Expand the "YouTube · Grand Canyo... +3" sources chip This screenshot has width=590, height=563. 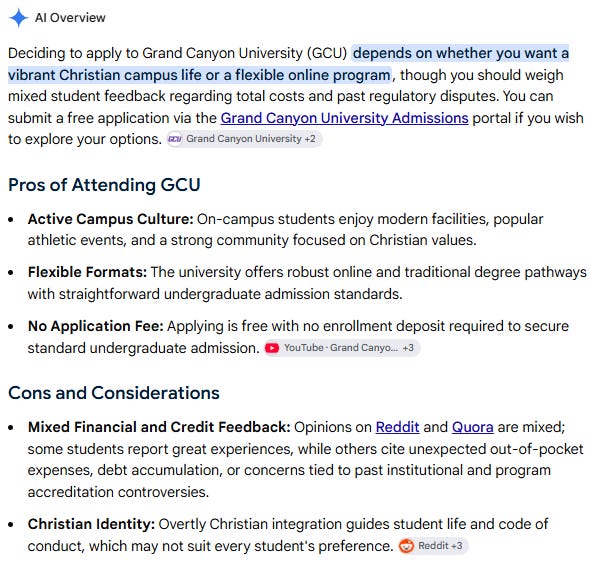[342, 348]
